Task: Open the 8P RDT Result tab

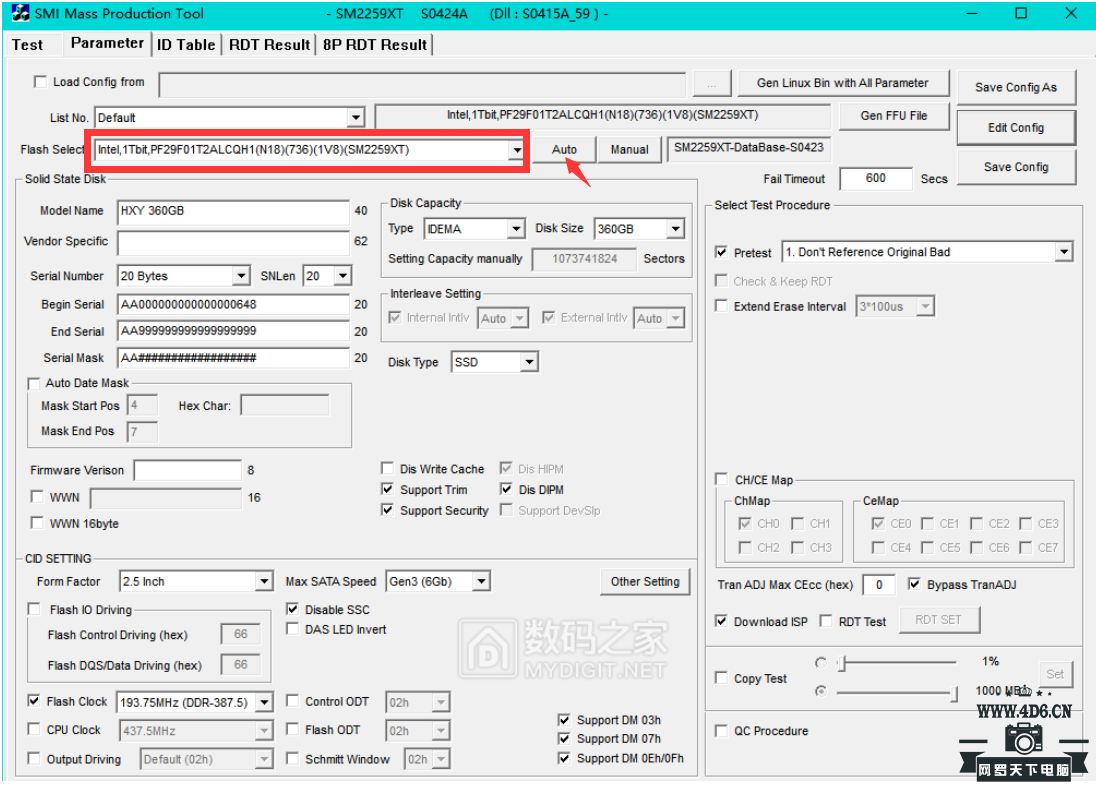Action: point(375,45)
